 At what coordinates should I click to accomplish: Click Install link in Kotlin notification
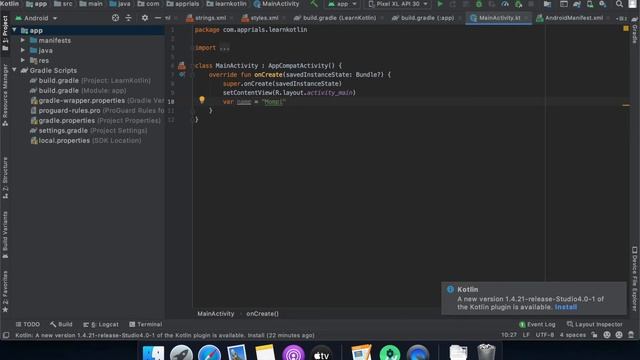click(x=566, y=307)
